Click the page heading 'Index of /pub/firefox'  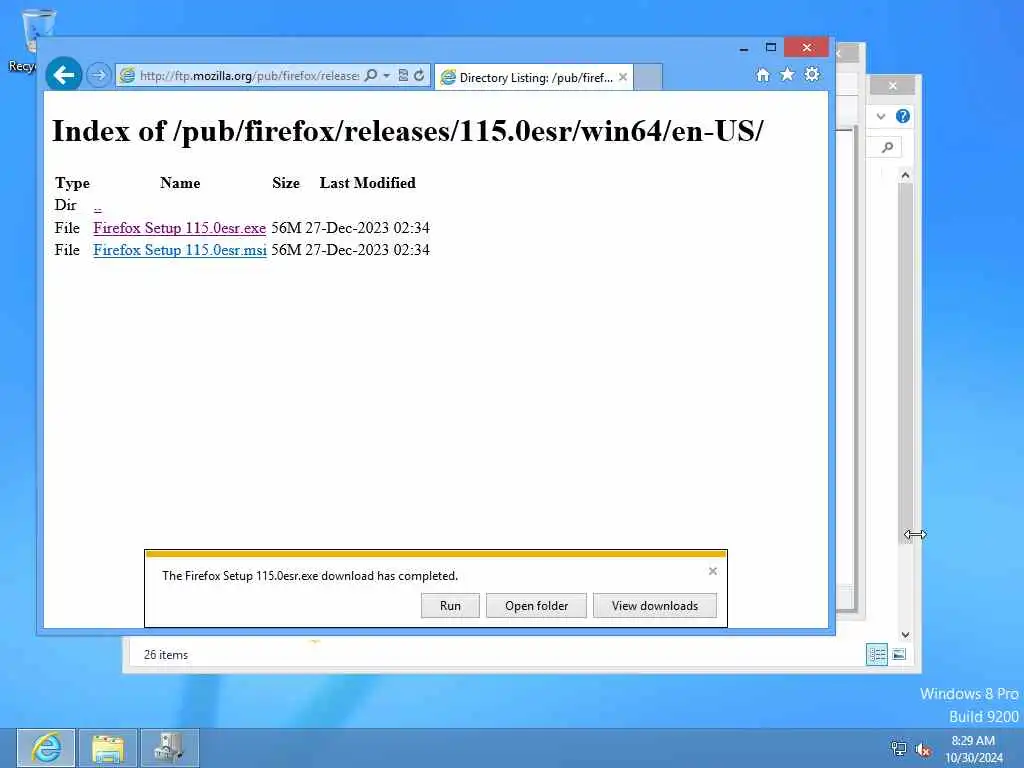coord(408,131)
